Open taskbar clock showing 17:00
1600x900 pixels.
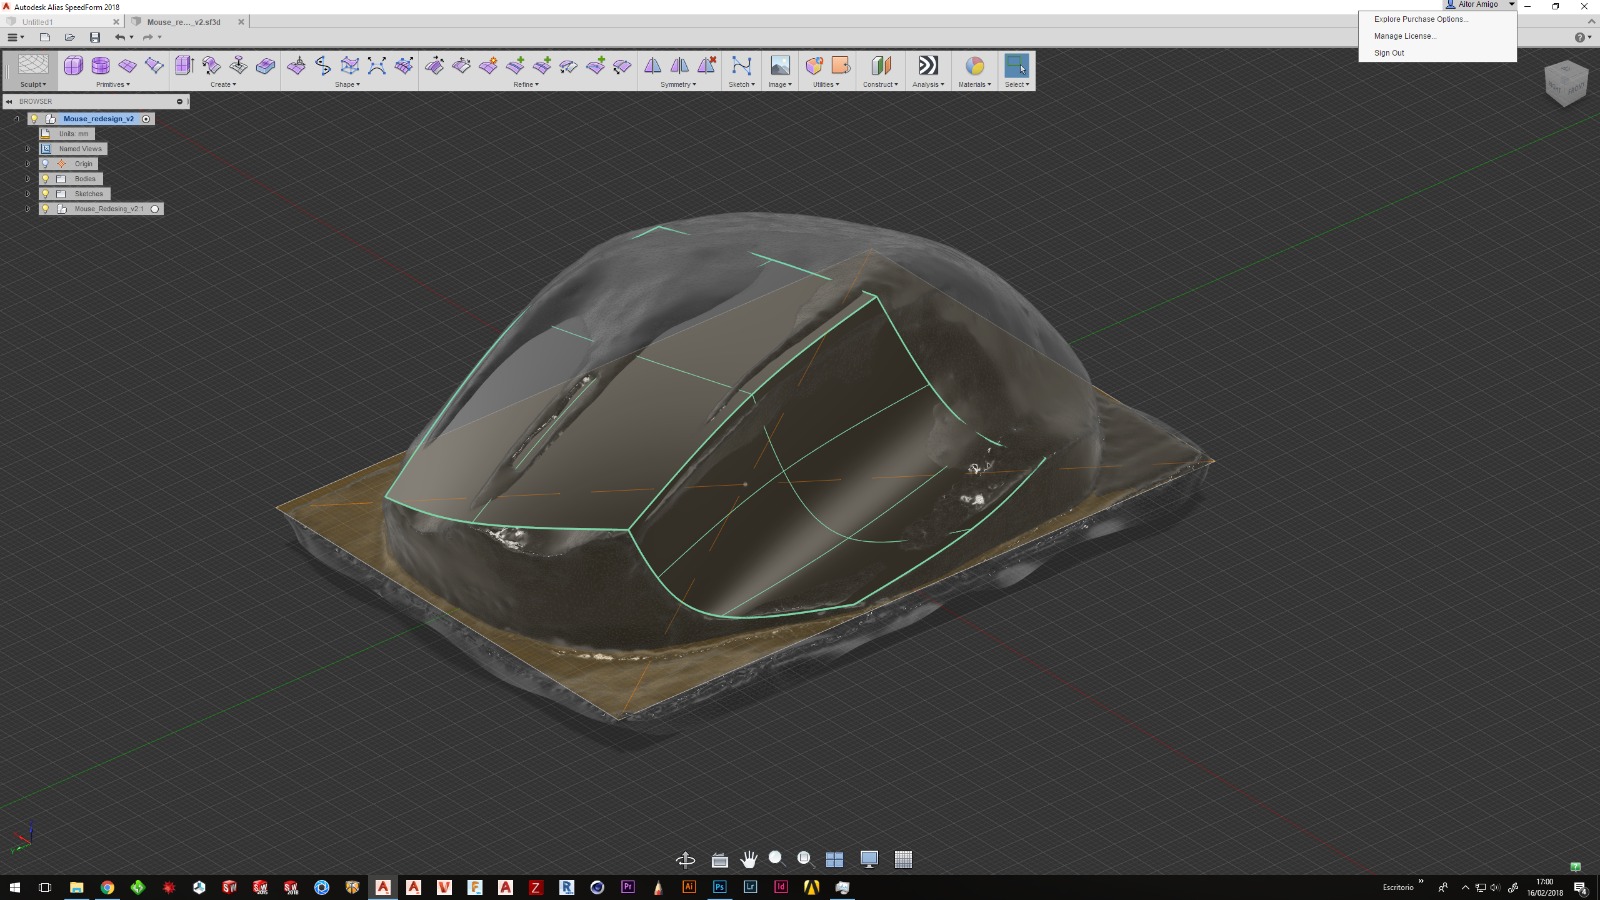pyautogui.click(x=1545, y=887)
